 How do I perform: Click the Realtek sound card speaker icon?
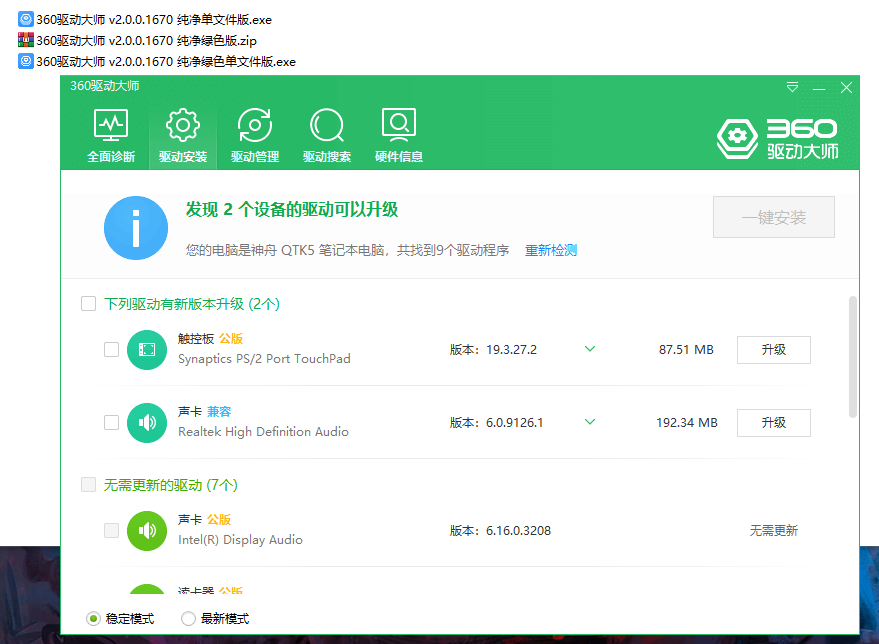[x=147, y=423]
